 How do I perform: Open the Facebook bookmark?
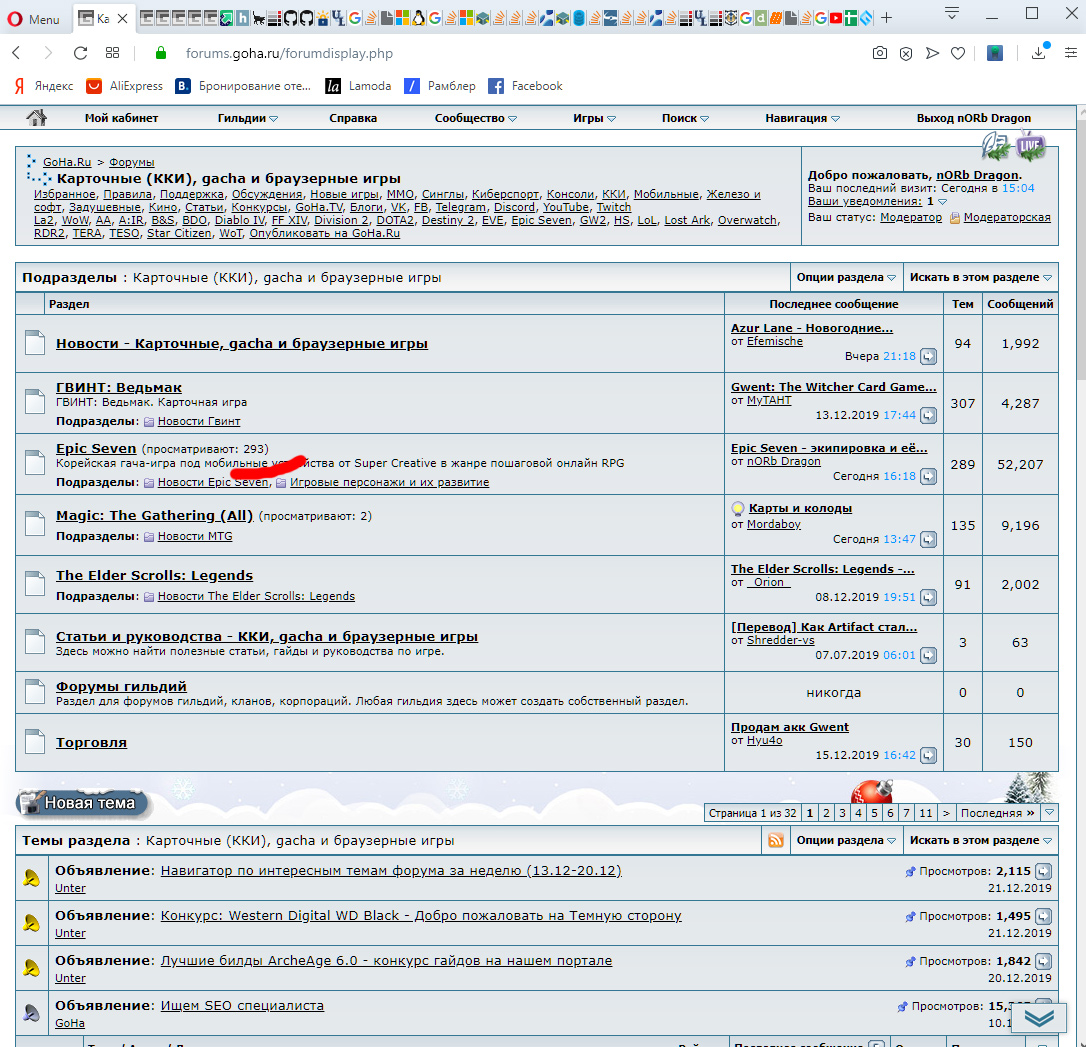click(525, 86)
